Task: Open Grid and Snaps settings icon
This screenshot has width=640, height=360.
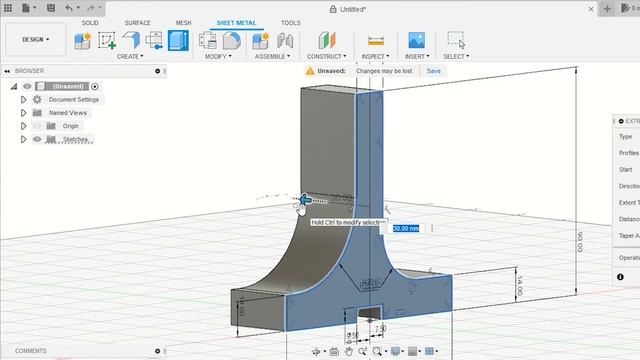Action: pyautogui.click(x=413, y=351)
